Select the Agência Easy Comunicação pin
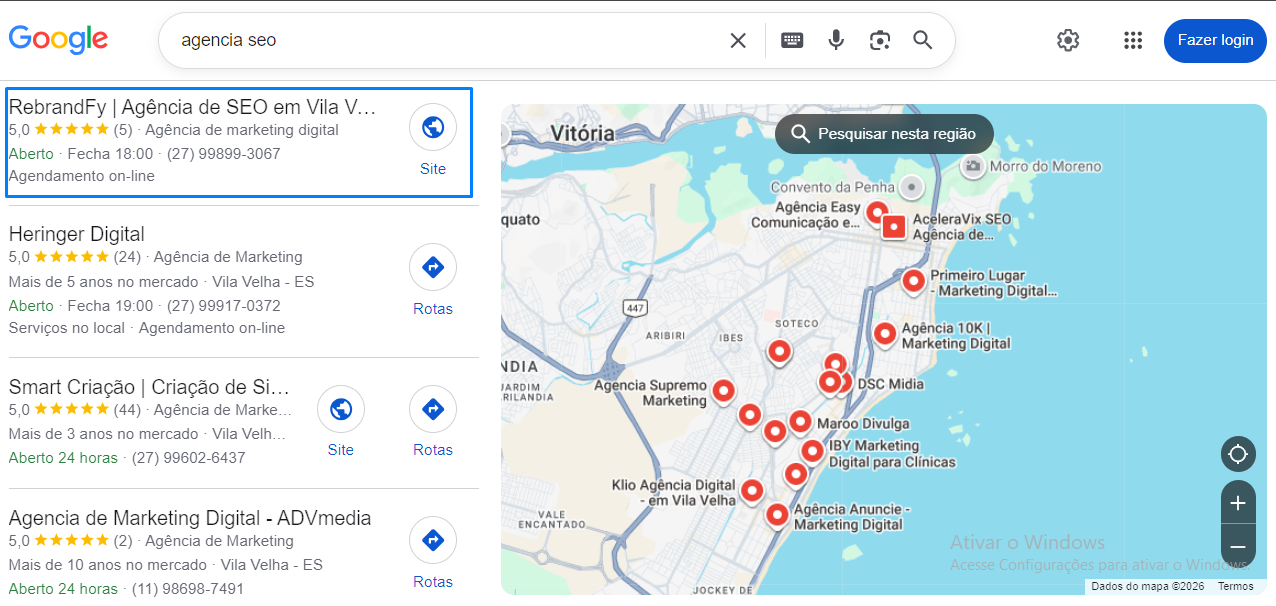Image resolution: width=1276 pixels, height=606 pixels. [877, 212]
